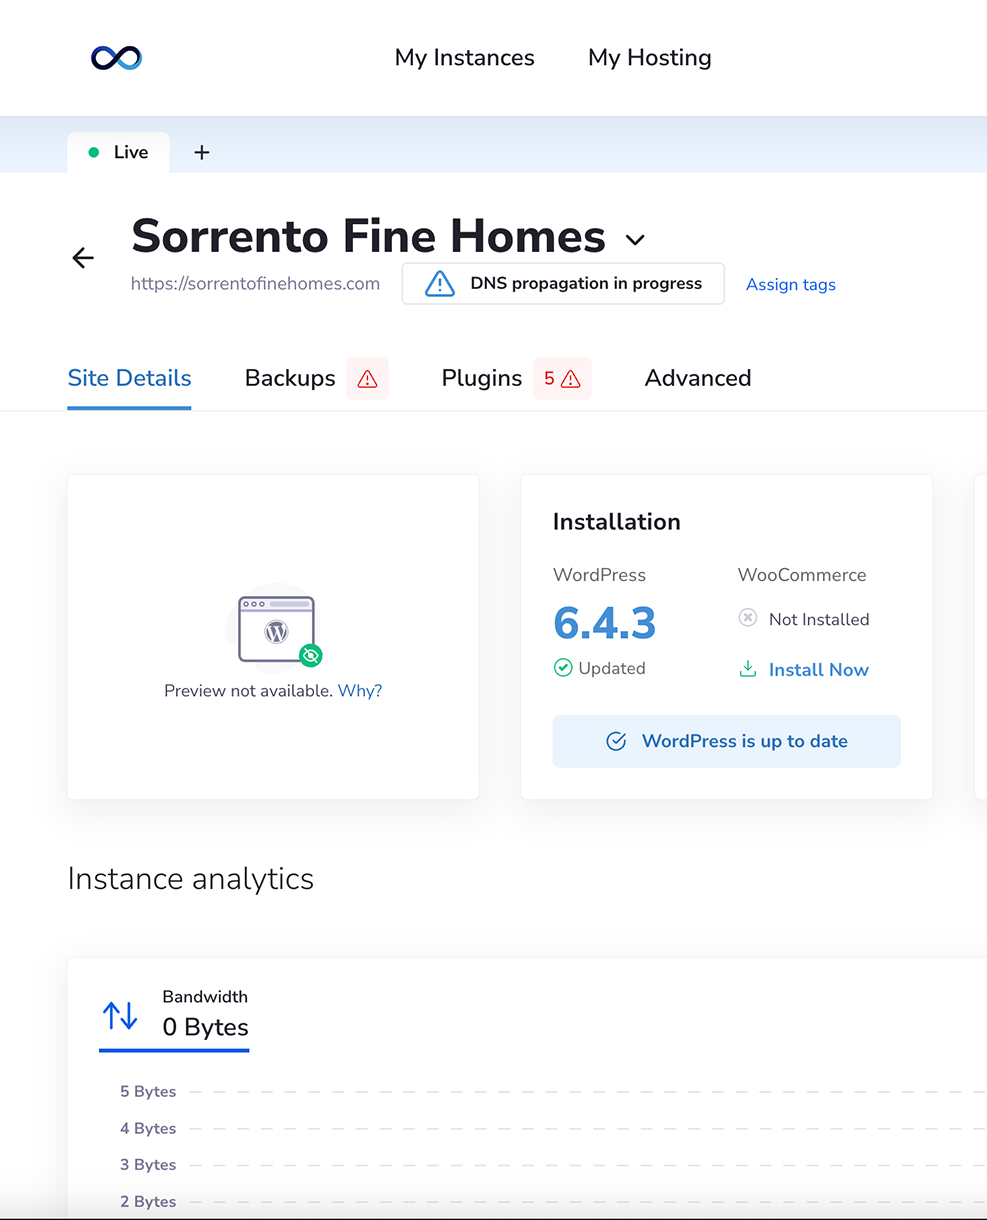This screenshot has width=987, height=1220.
Task: Click the Assign tags link
Action: [790, 285]
